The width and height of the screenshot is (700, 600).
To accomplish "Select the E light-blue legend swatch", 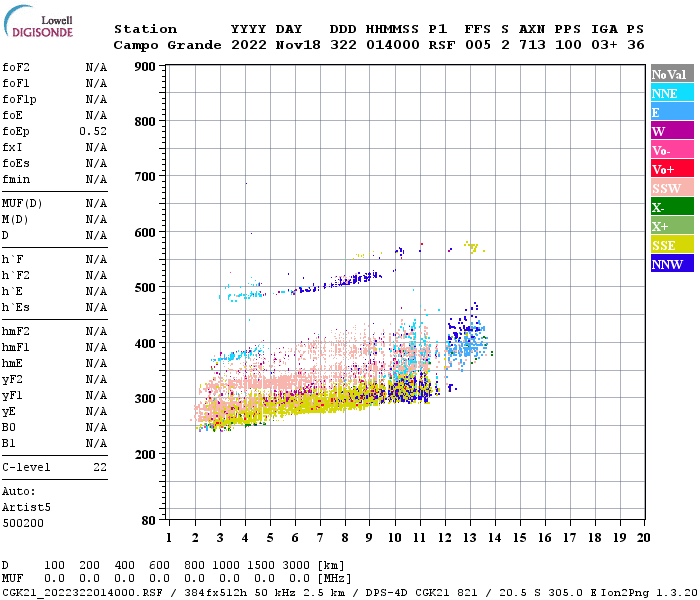I will (x=672, y=112).
